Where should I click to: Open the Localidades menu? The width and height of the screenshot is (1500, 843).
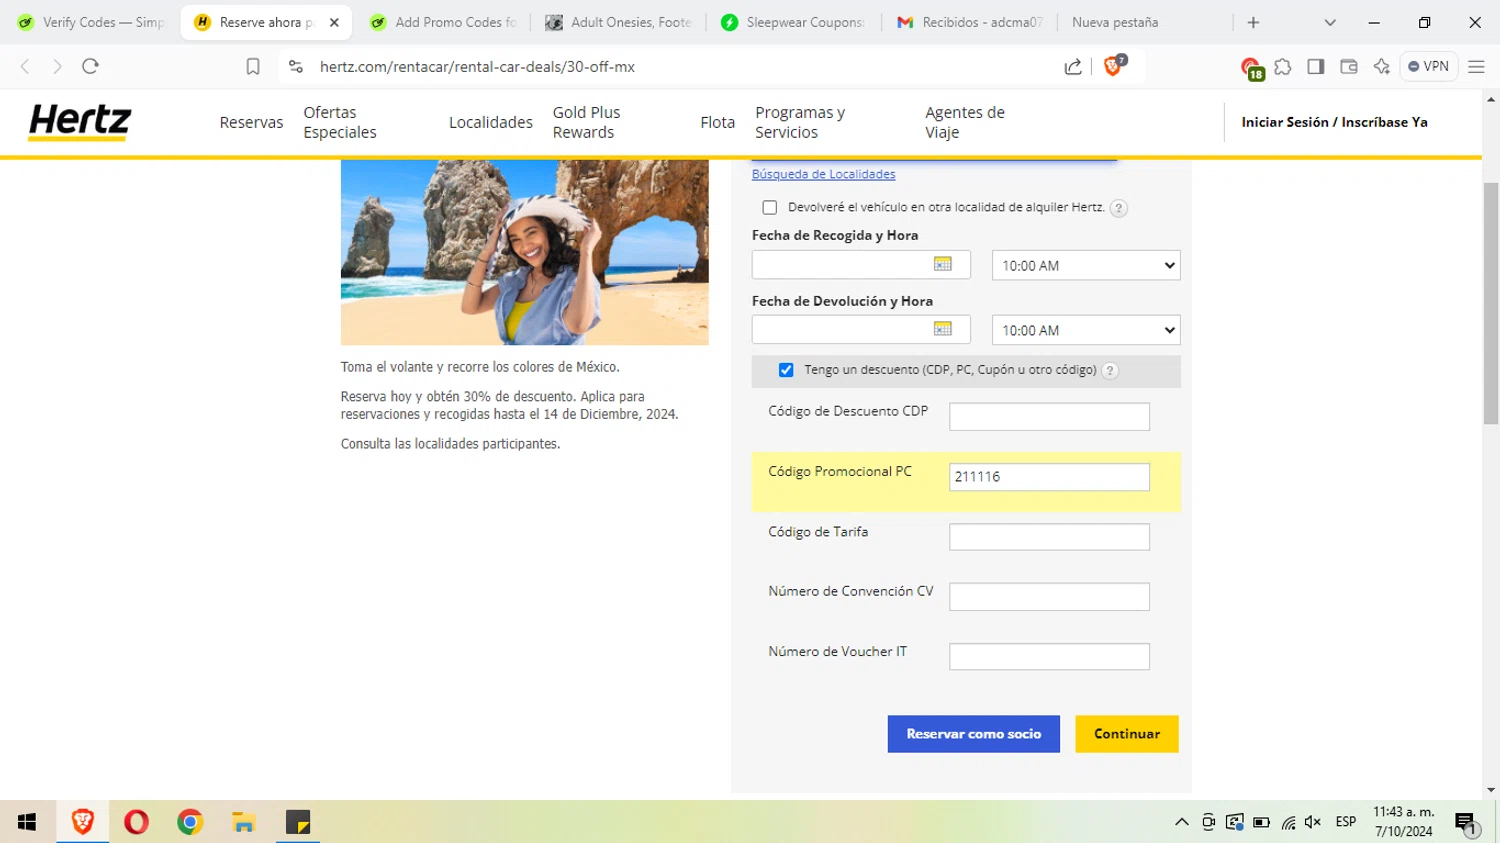[491, 122]
